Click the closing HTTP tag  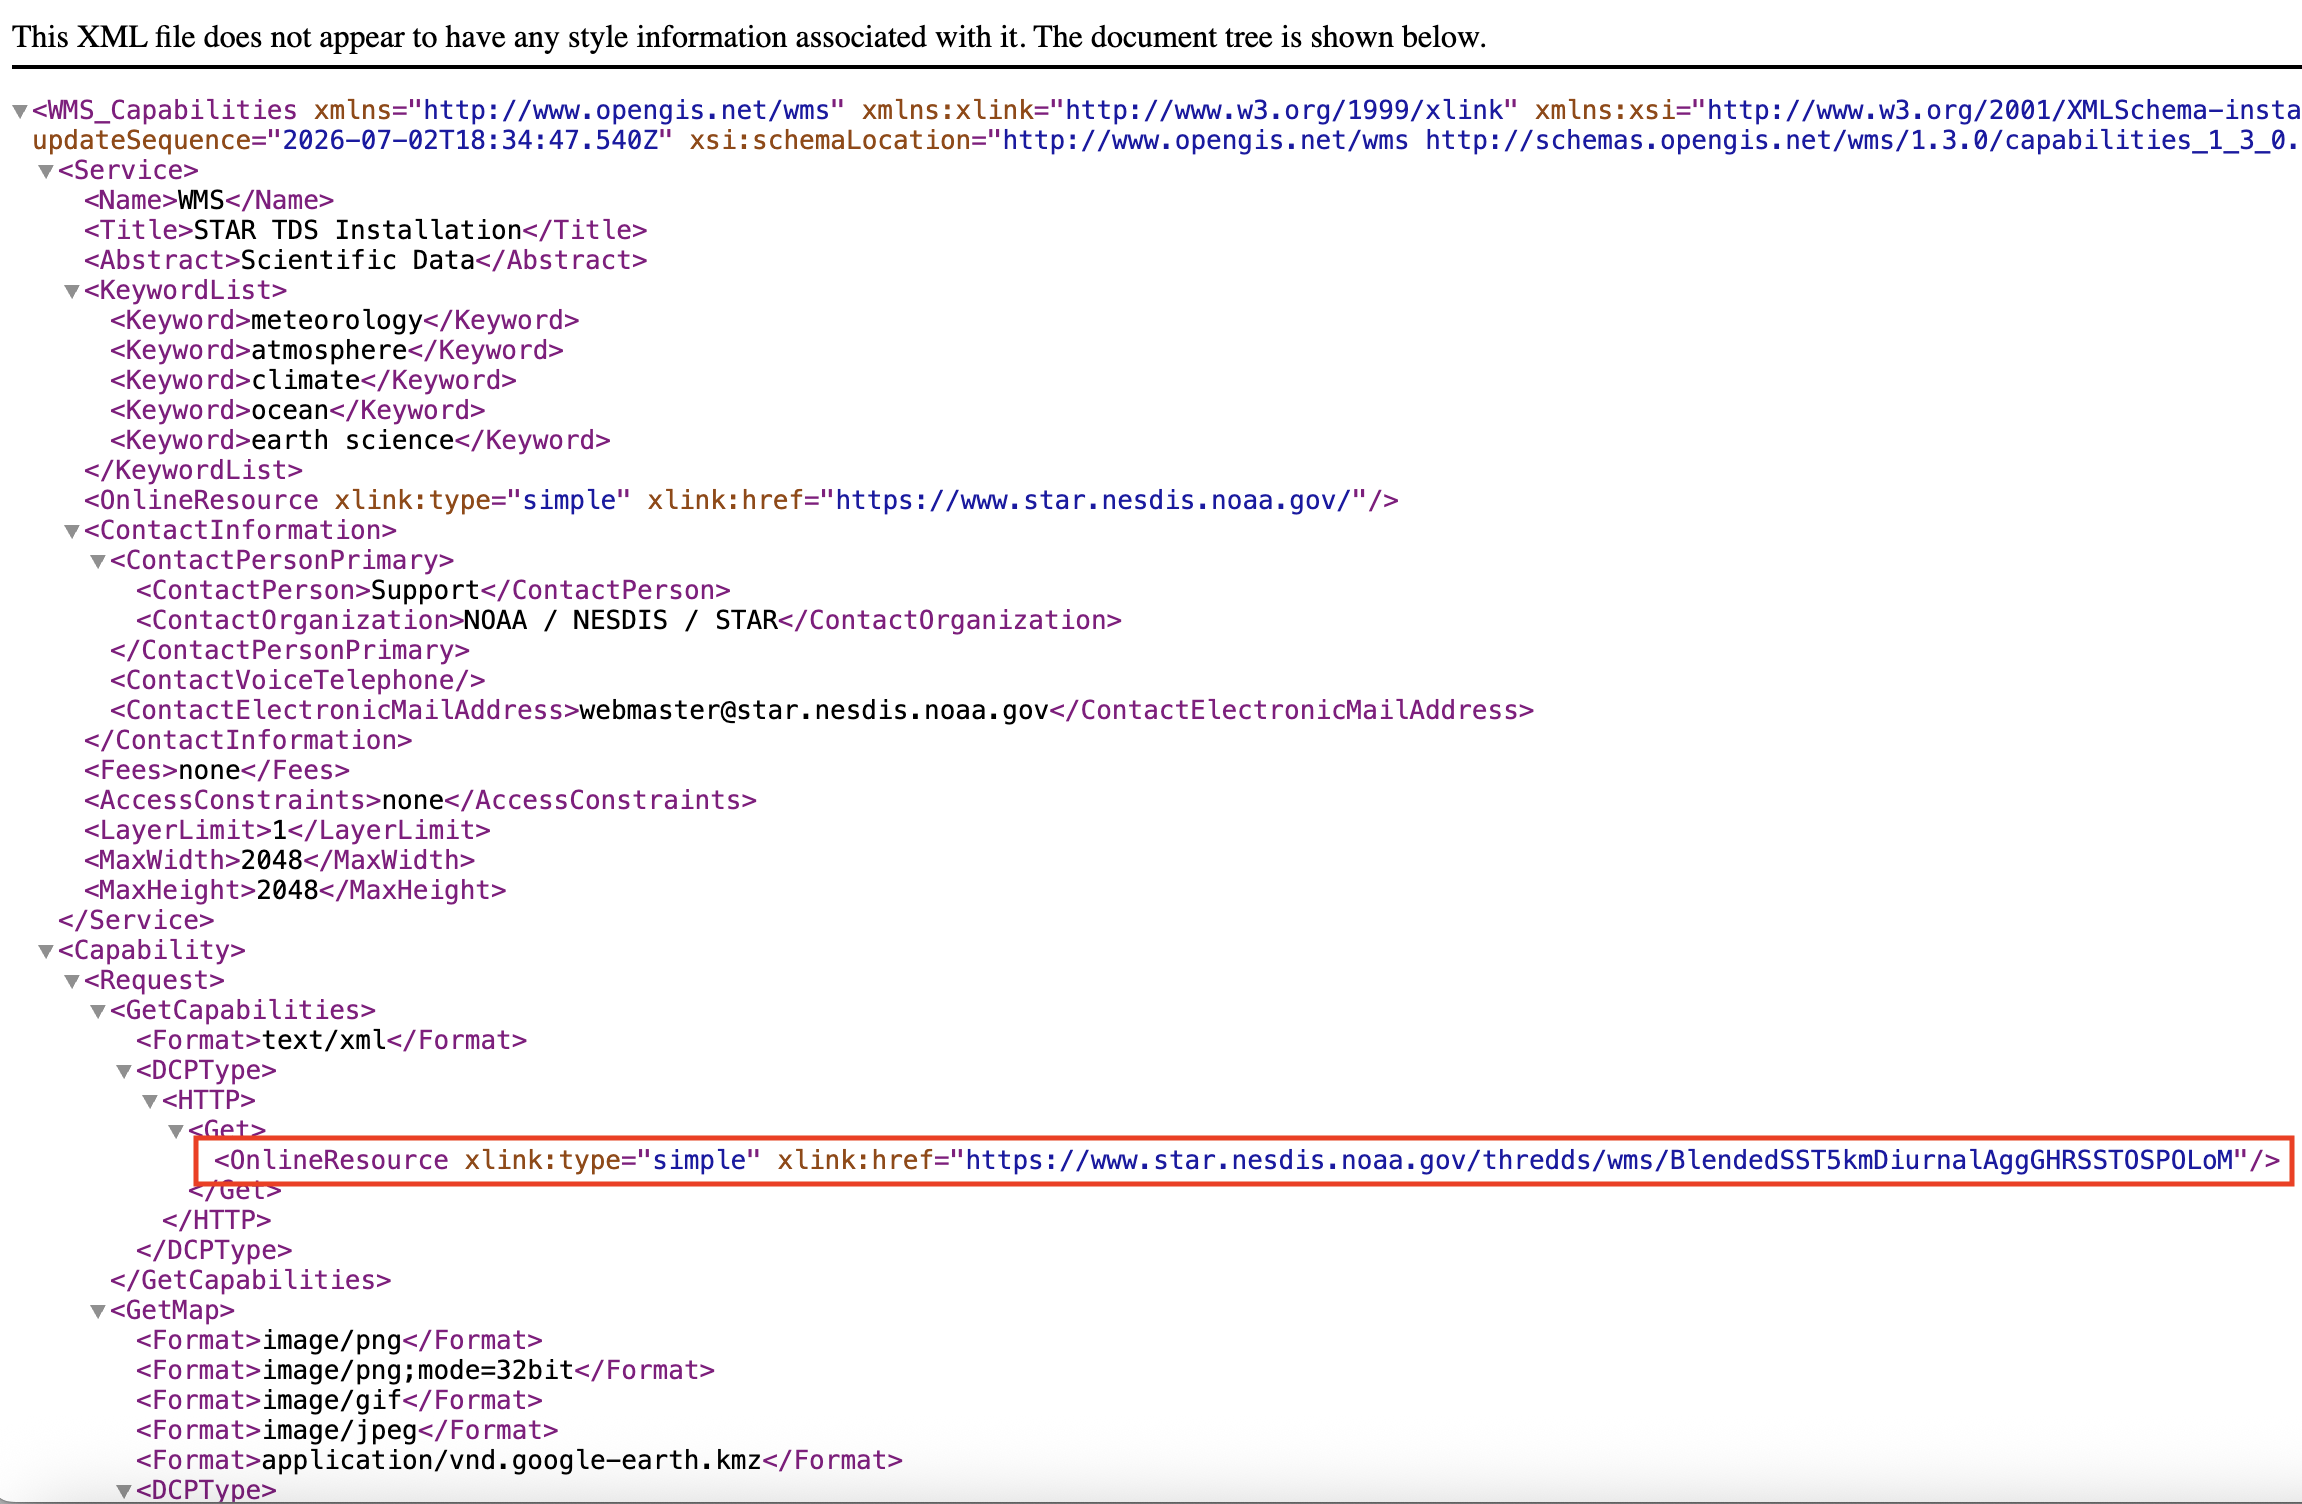217,1220
